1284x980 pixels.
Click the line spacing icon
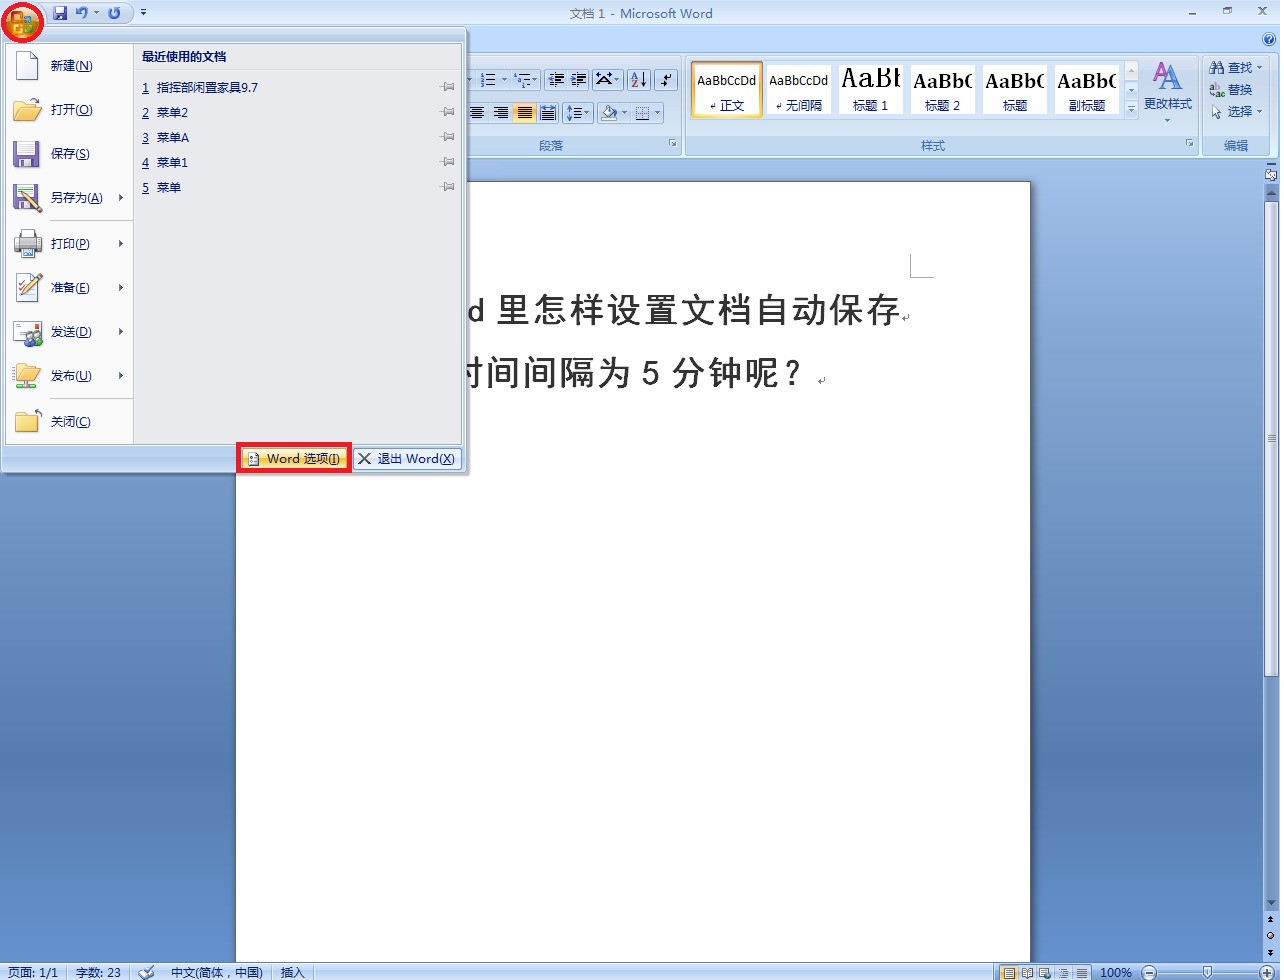(x=577, y=113)
